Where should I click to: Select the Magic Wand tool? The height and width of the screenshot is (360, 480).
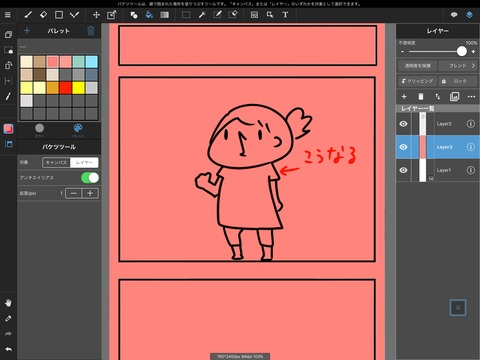pos(202,15)
